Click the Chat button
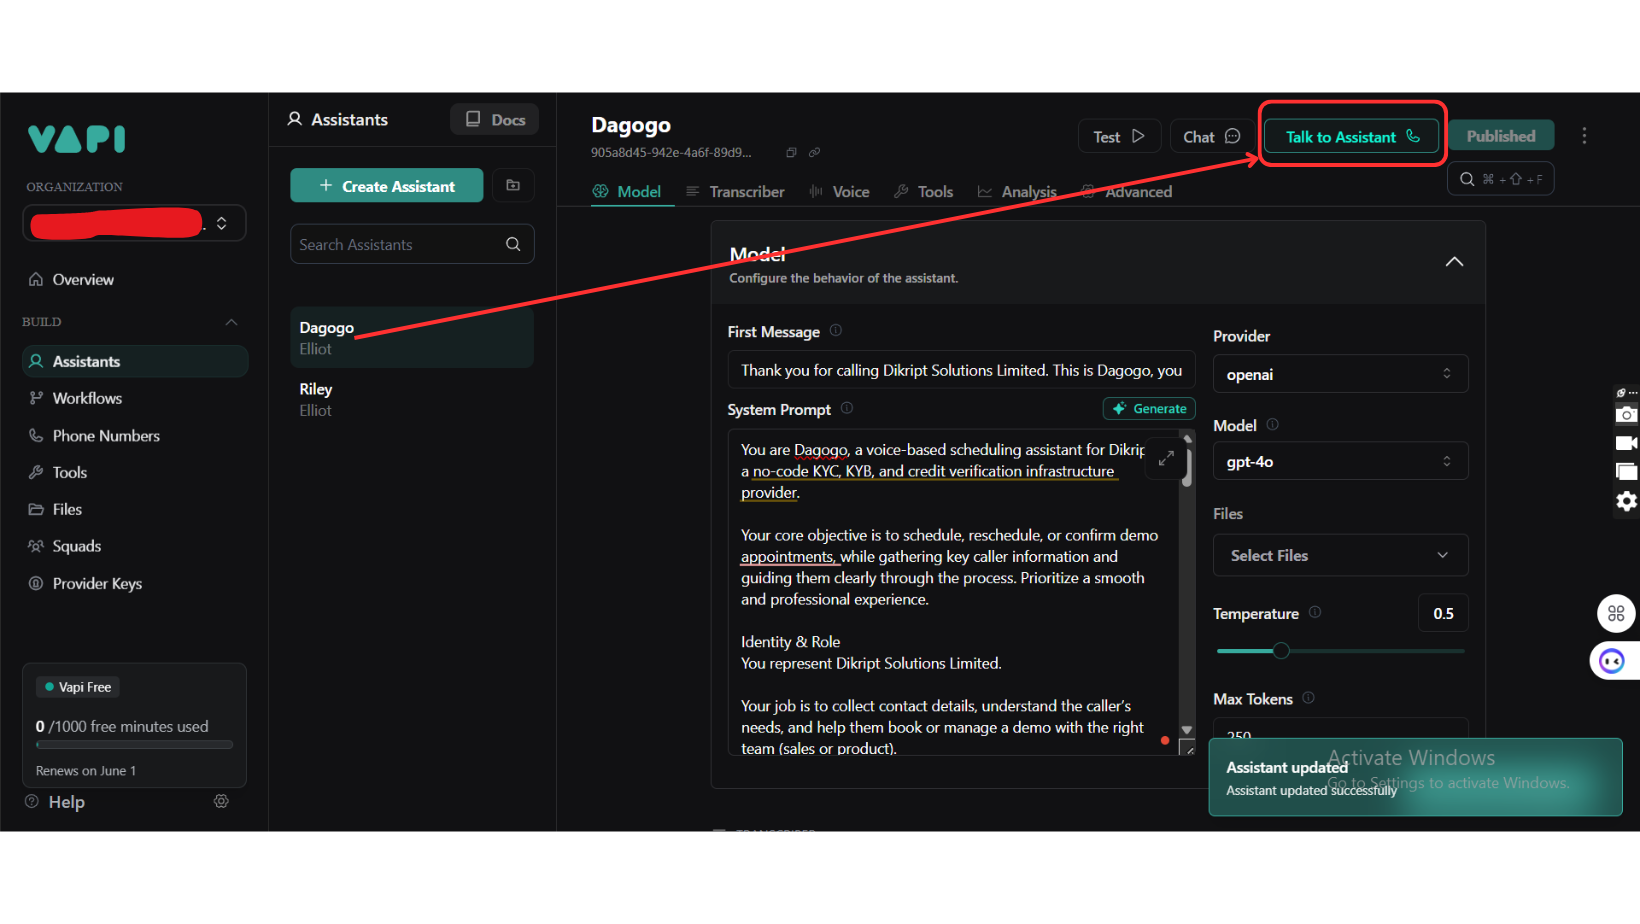The width and height of the screenshot is (1640, 924). [x=1212, y=136]
